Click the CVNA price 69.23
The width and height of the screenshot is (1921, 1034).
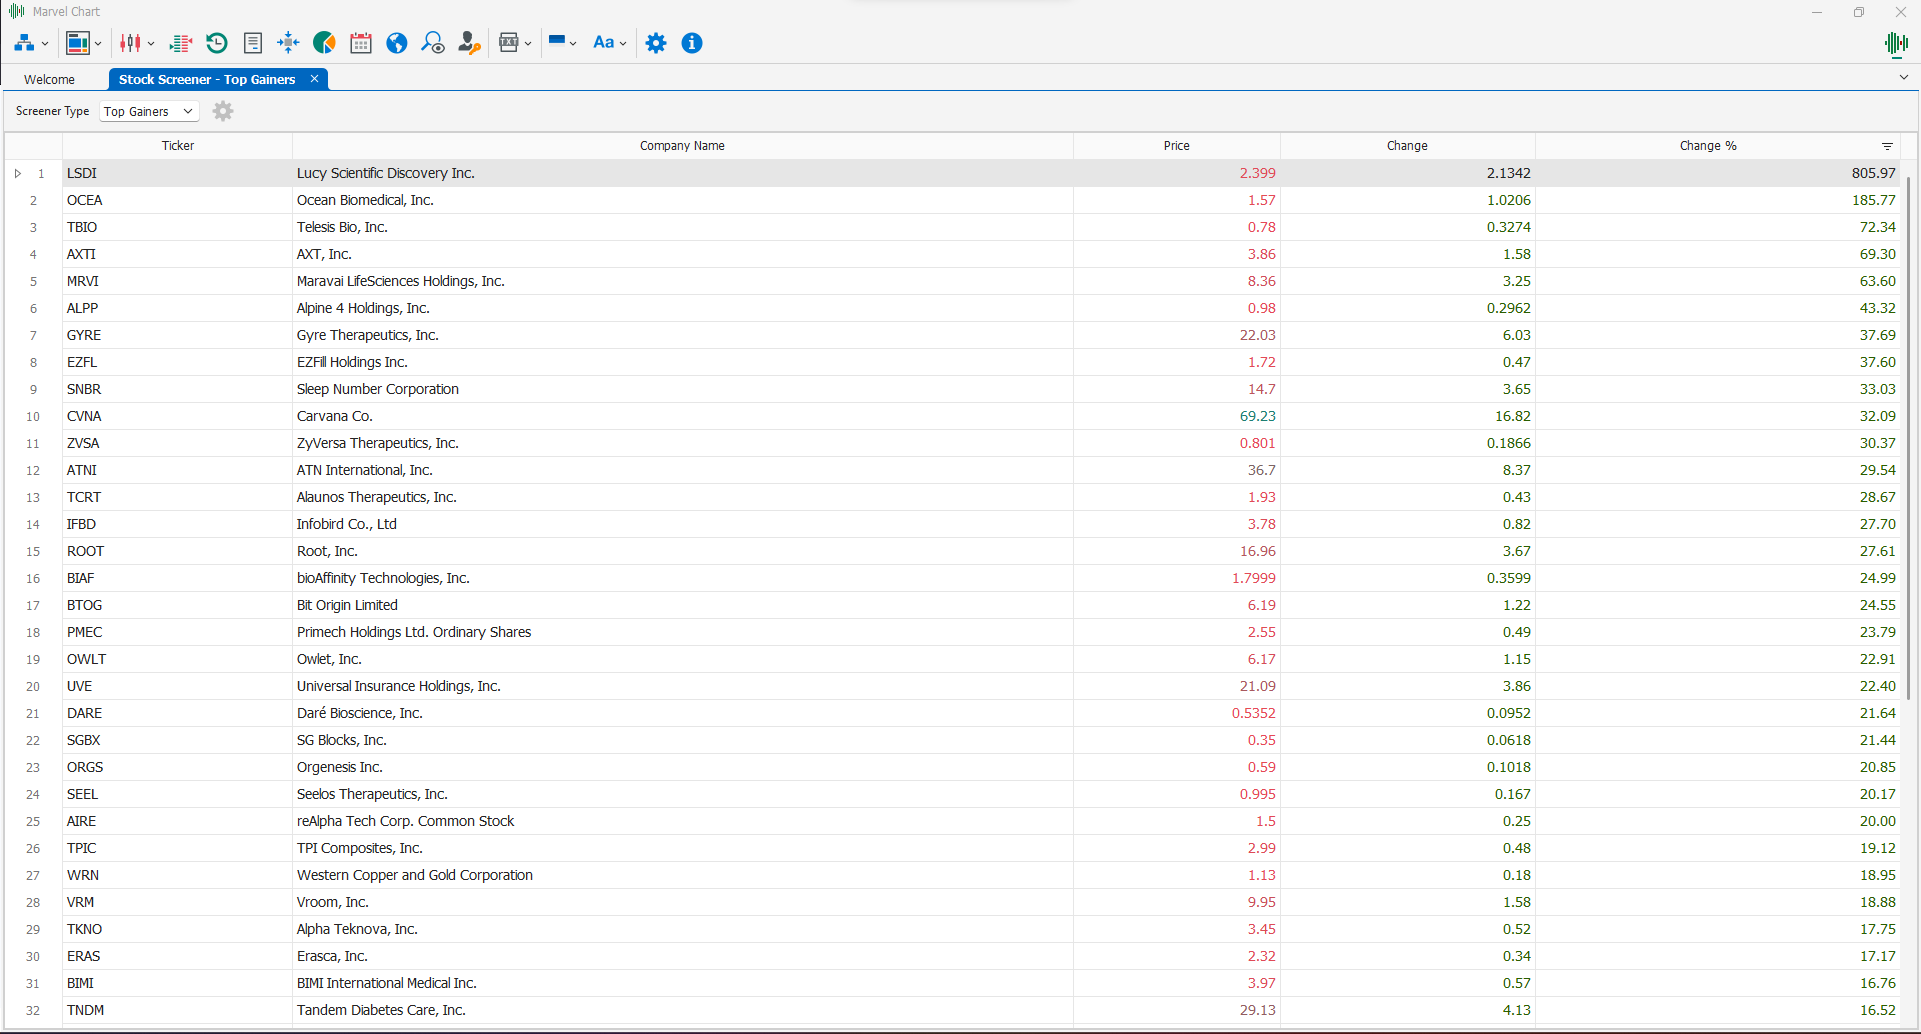(1257, 416)
